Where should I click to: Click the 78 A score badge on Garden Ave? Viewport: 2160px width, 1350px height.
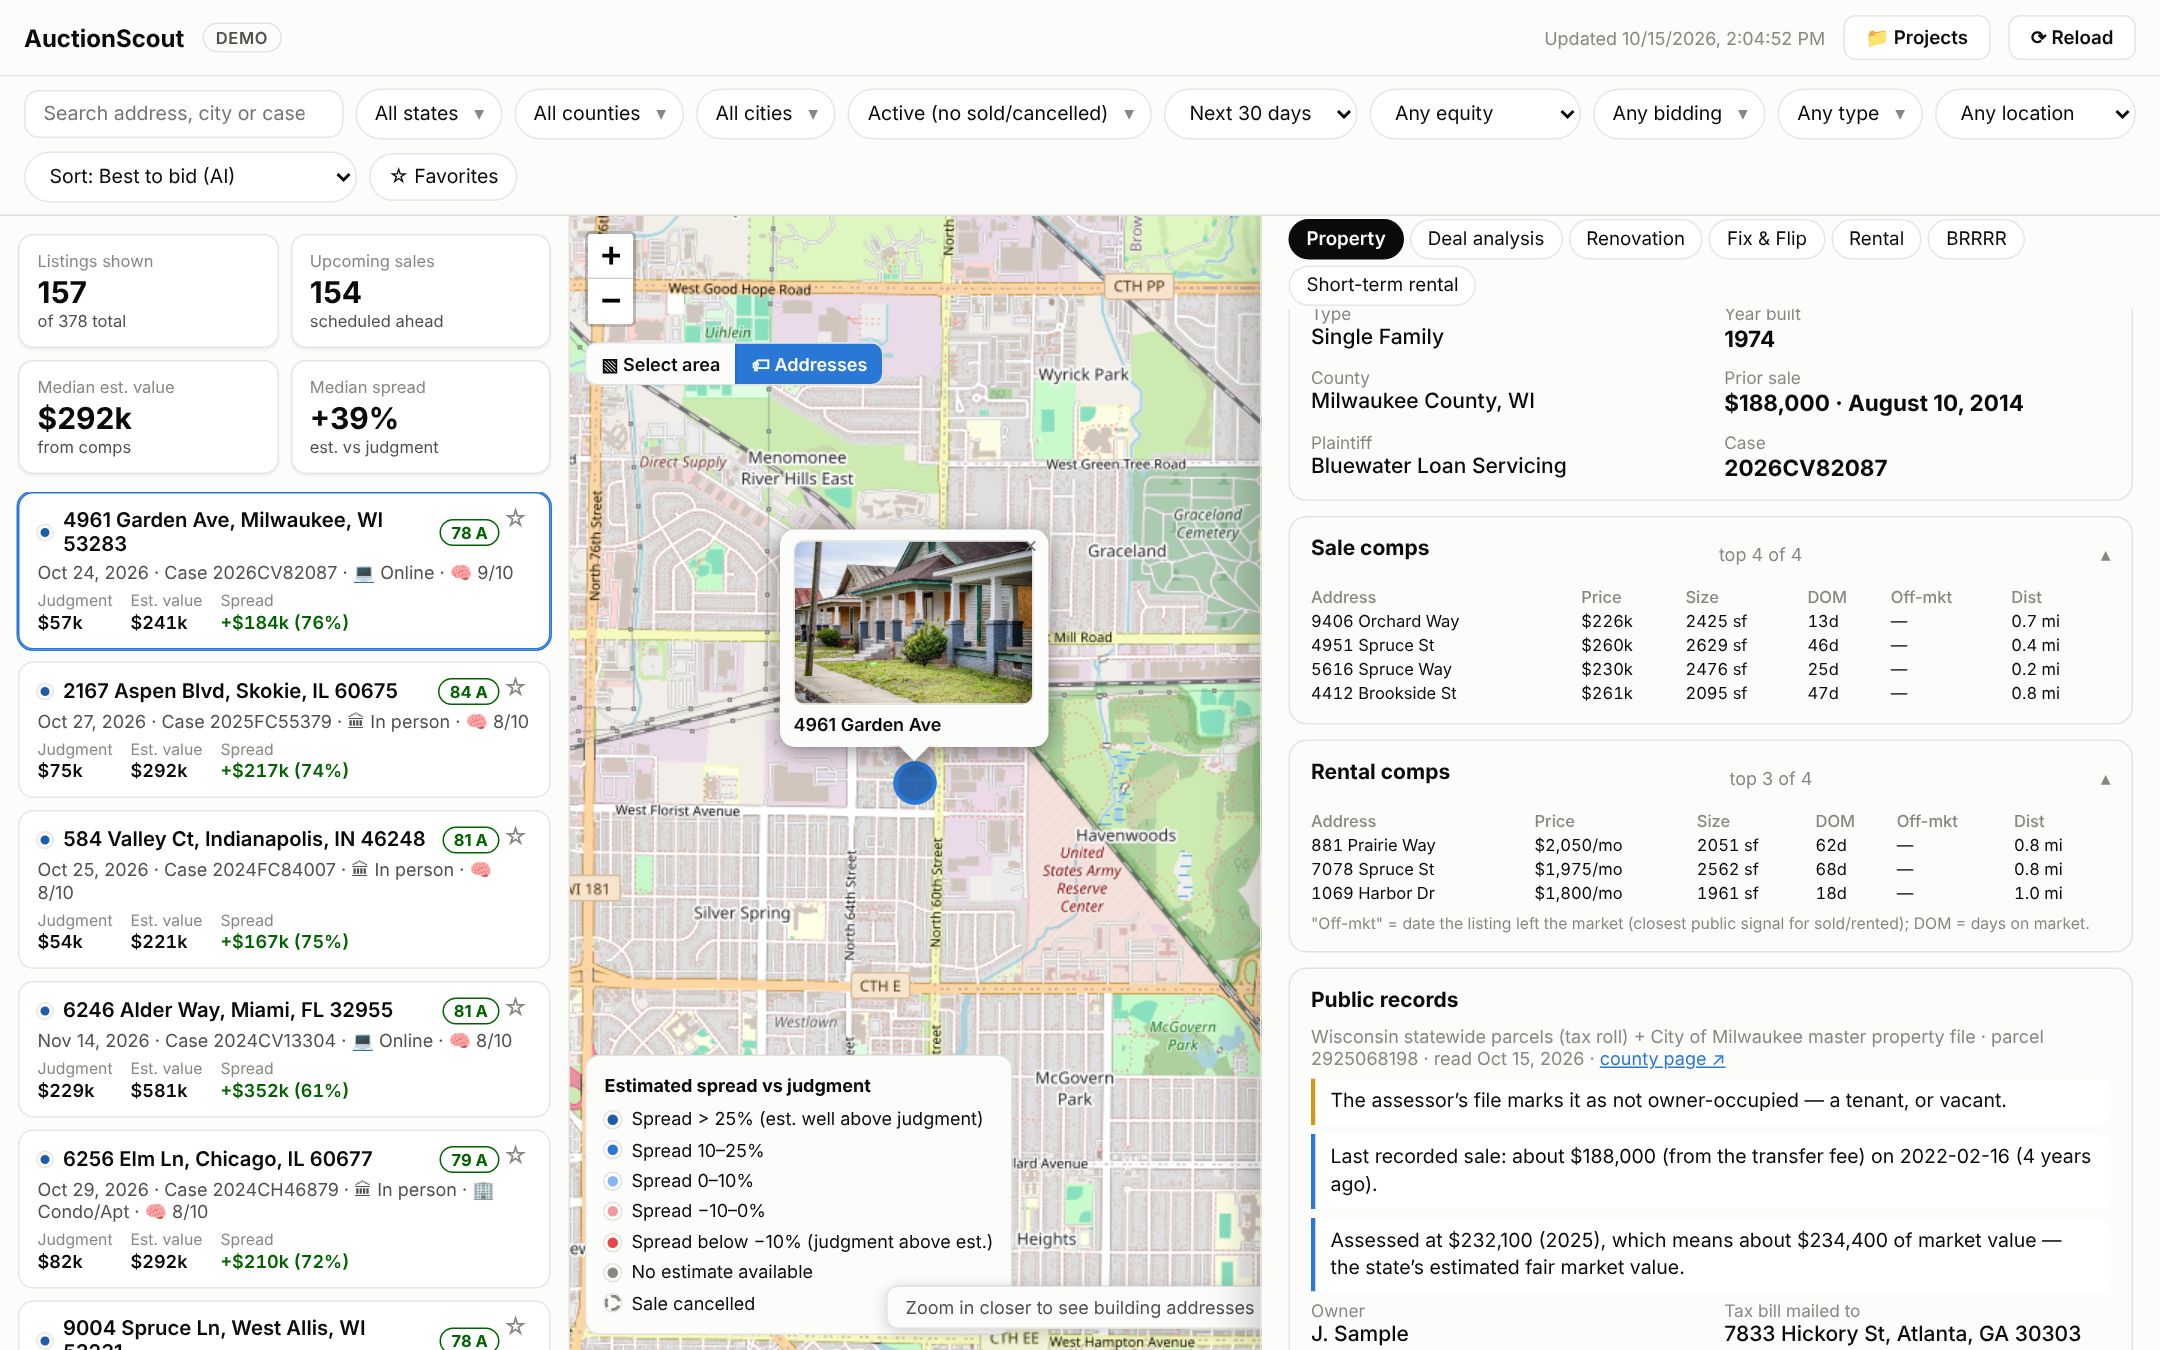coord(468,533)
